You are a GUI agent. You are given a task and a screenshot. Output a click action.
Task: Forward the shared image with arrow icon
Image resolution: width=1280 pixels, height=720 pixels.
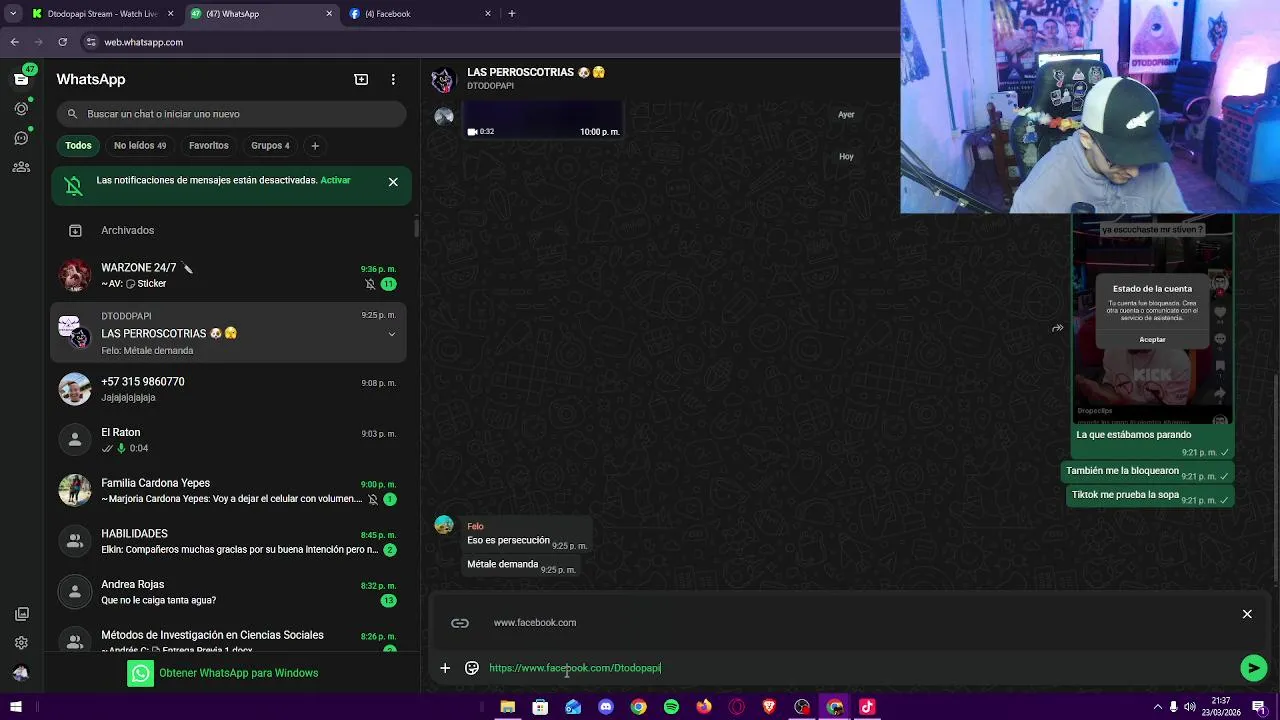pos(1057,328)
